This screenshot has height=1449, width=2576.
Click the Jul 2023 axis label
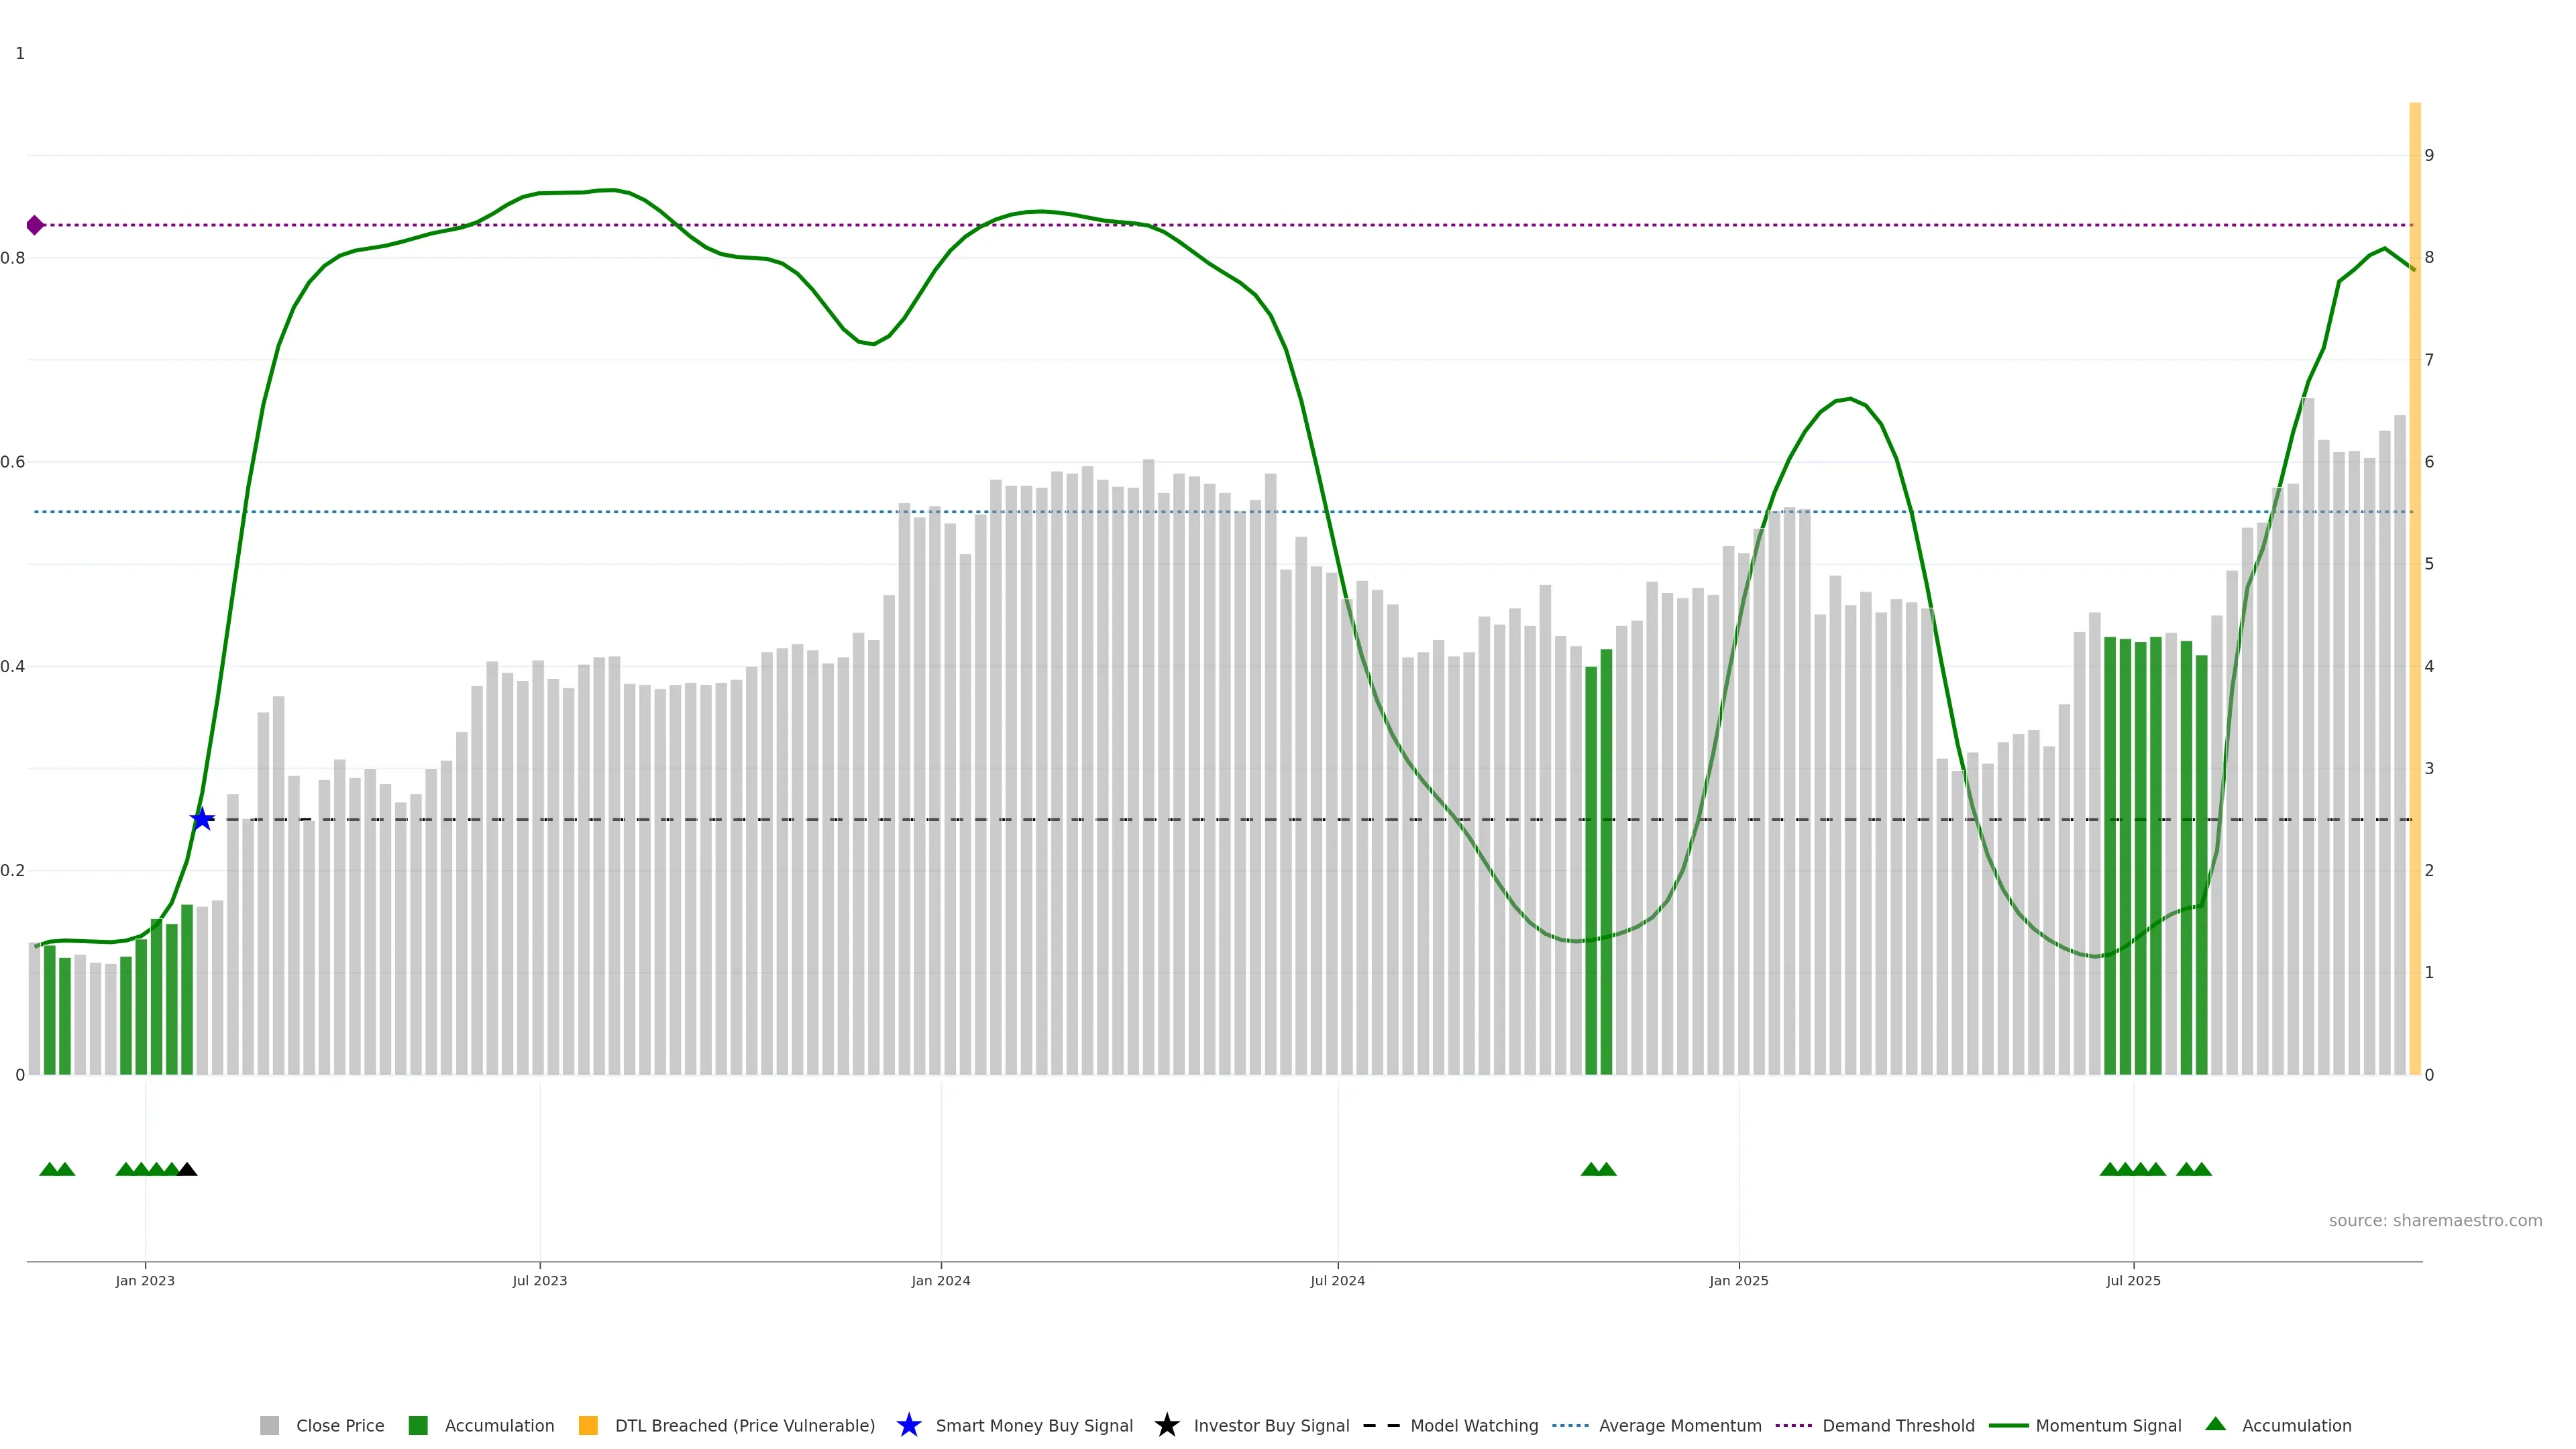point(539,1280)
